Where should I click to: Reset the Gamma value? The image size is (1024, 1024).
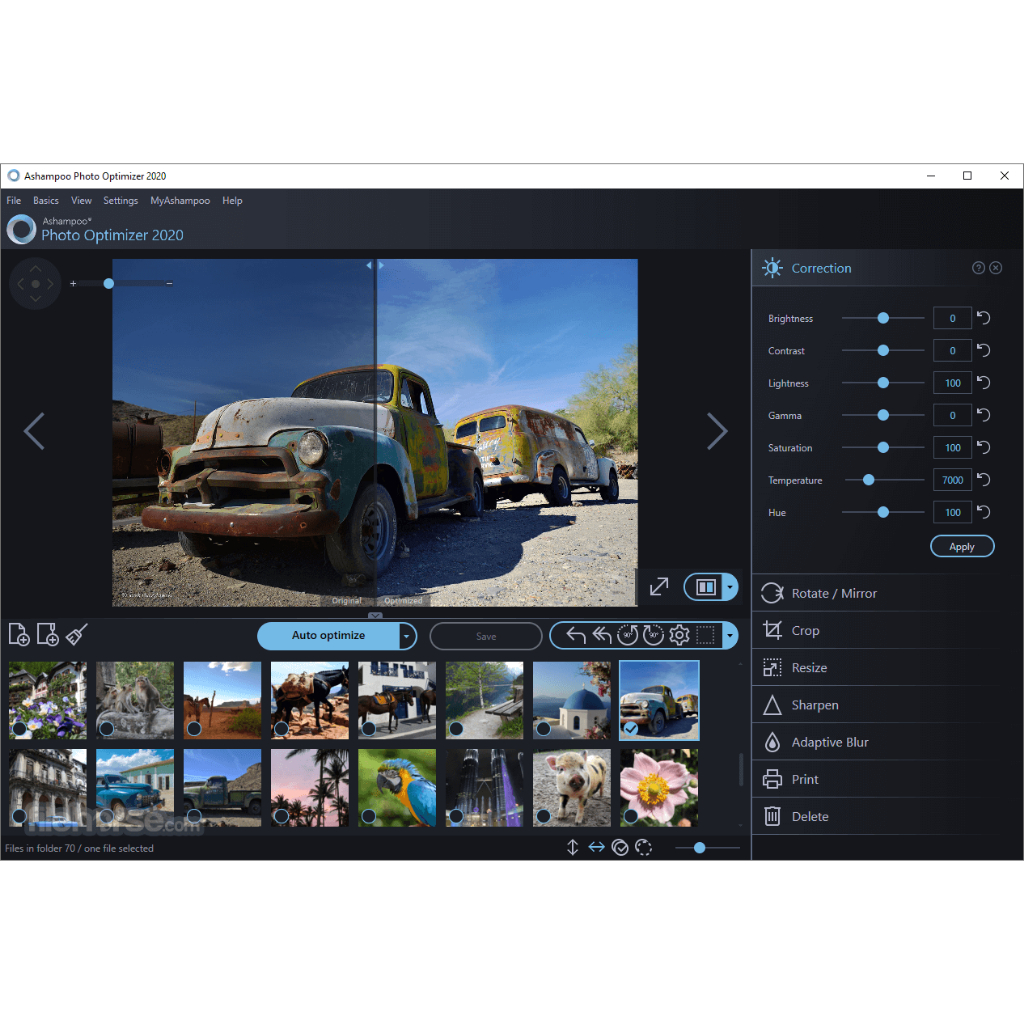(x=984, y=415)
